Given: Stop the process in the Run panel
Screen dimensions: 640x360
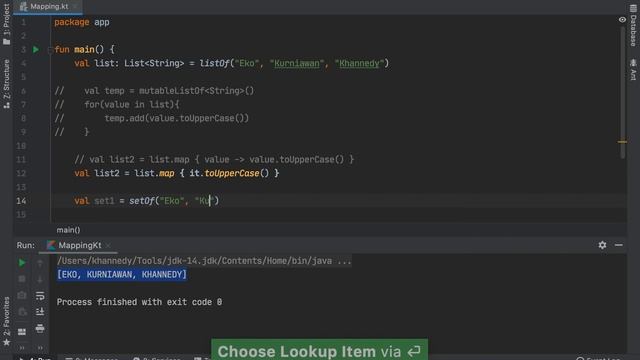Looking at the screenshot, I should point(22,279).
